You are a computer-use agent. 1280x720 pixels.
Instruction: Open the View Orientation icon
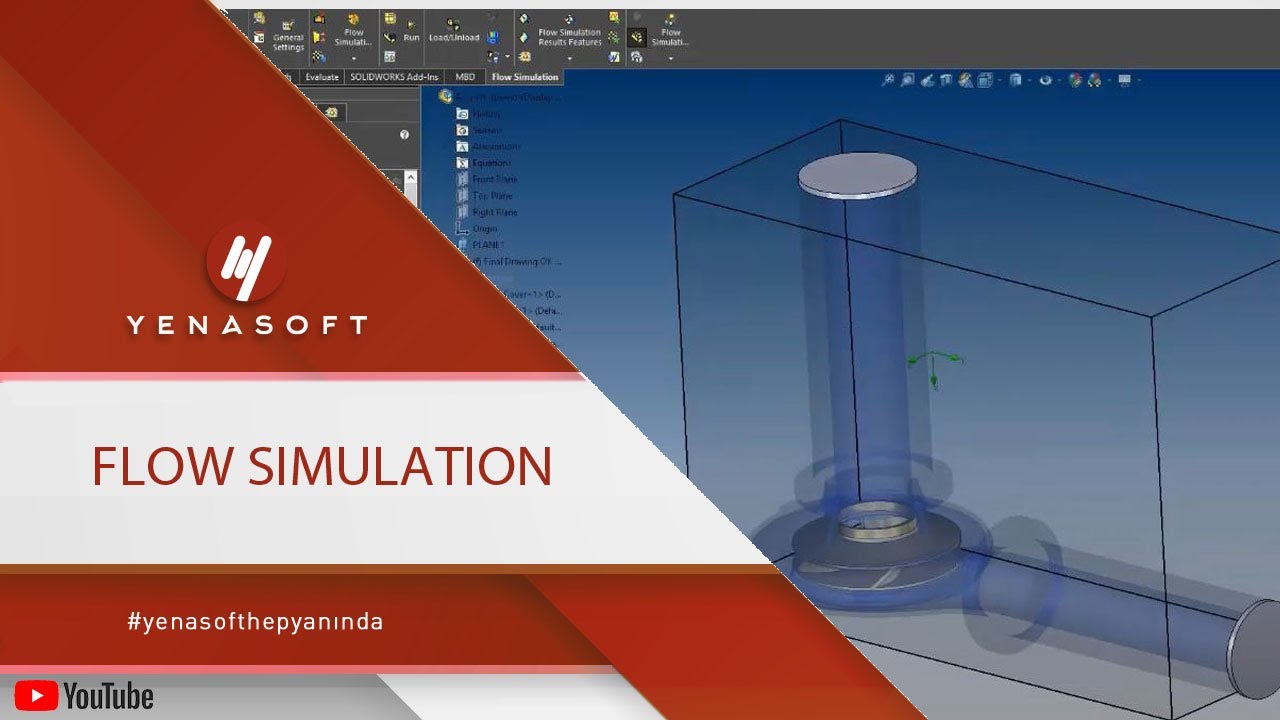[986, 80]
